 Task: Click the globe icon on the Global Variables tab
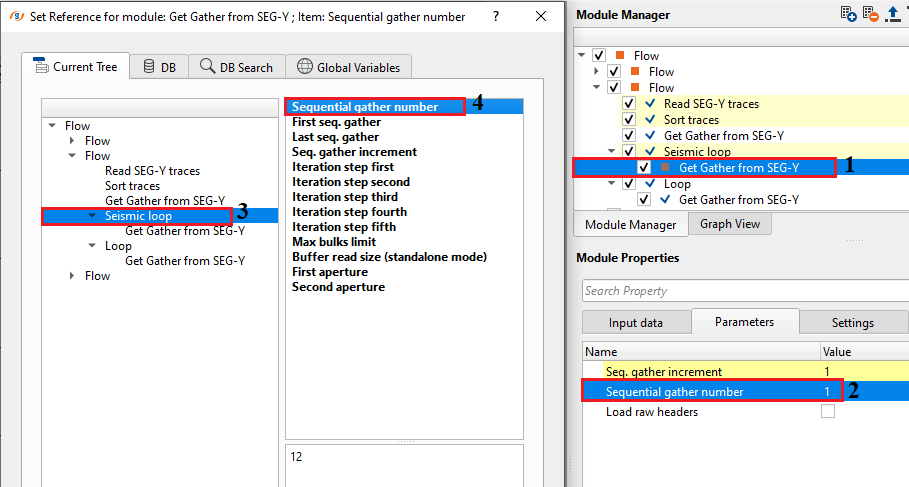point(305,67)
